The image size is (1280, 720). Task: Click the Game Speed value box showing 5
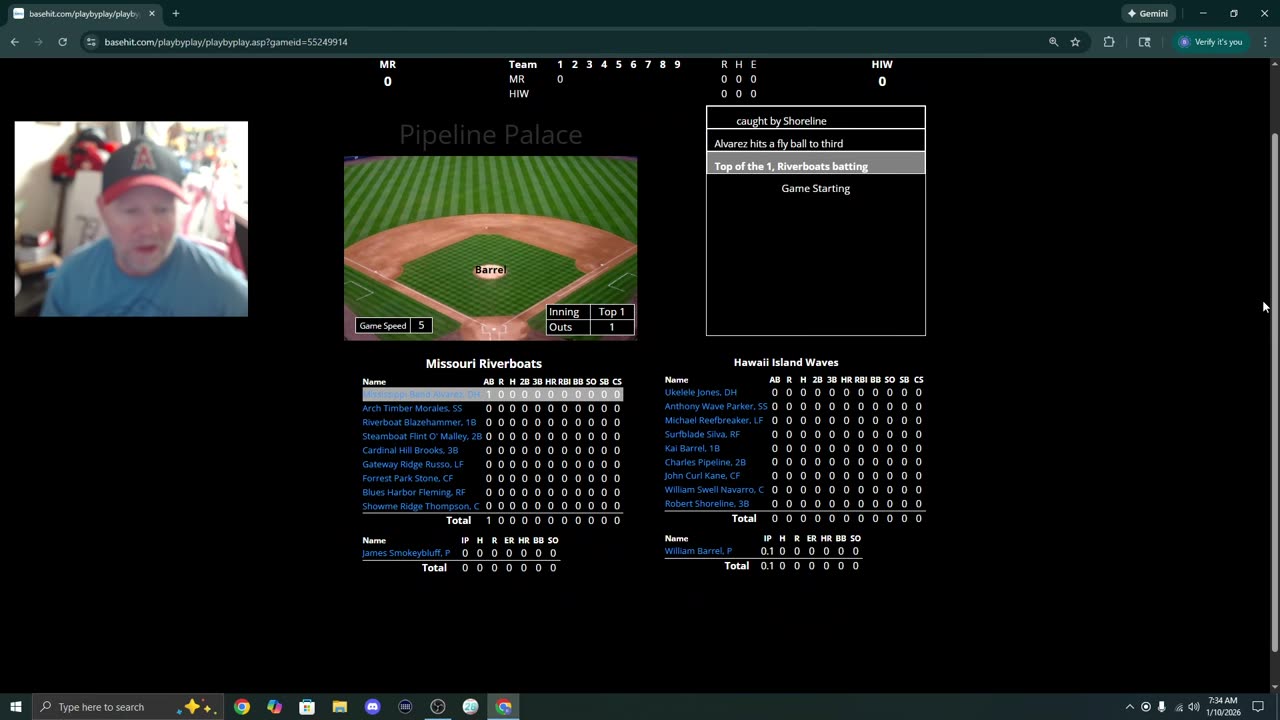pos(421,325)
